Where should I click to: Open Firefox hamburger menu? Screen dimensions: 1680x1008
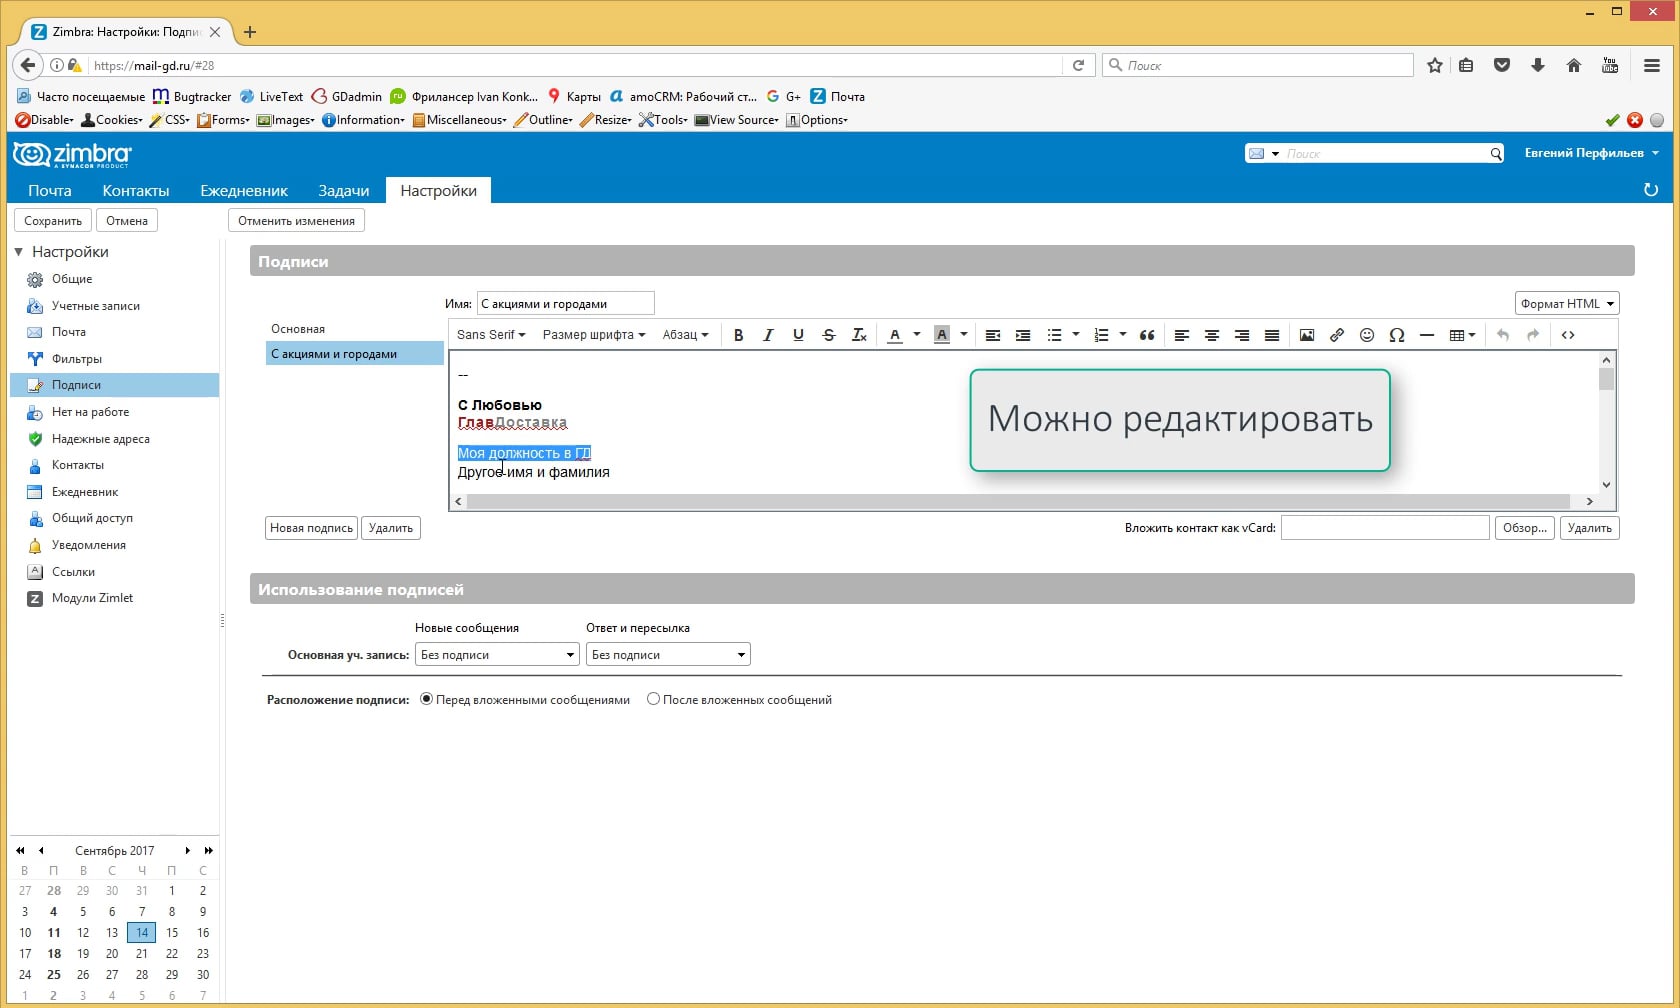pos(1652,65)
